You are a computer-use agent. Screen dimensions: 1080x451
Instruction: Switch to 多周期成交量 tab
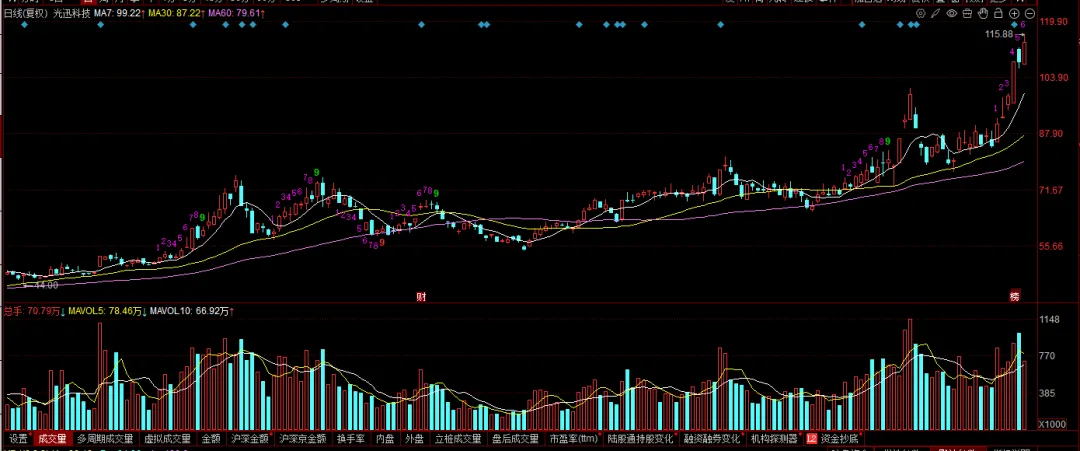pos(105,439)
